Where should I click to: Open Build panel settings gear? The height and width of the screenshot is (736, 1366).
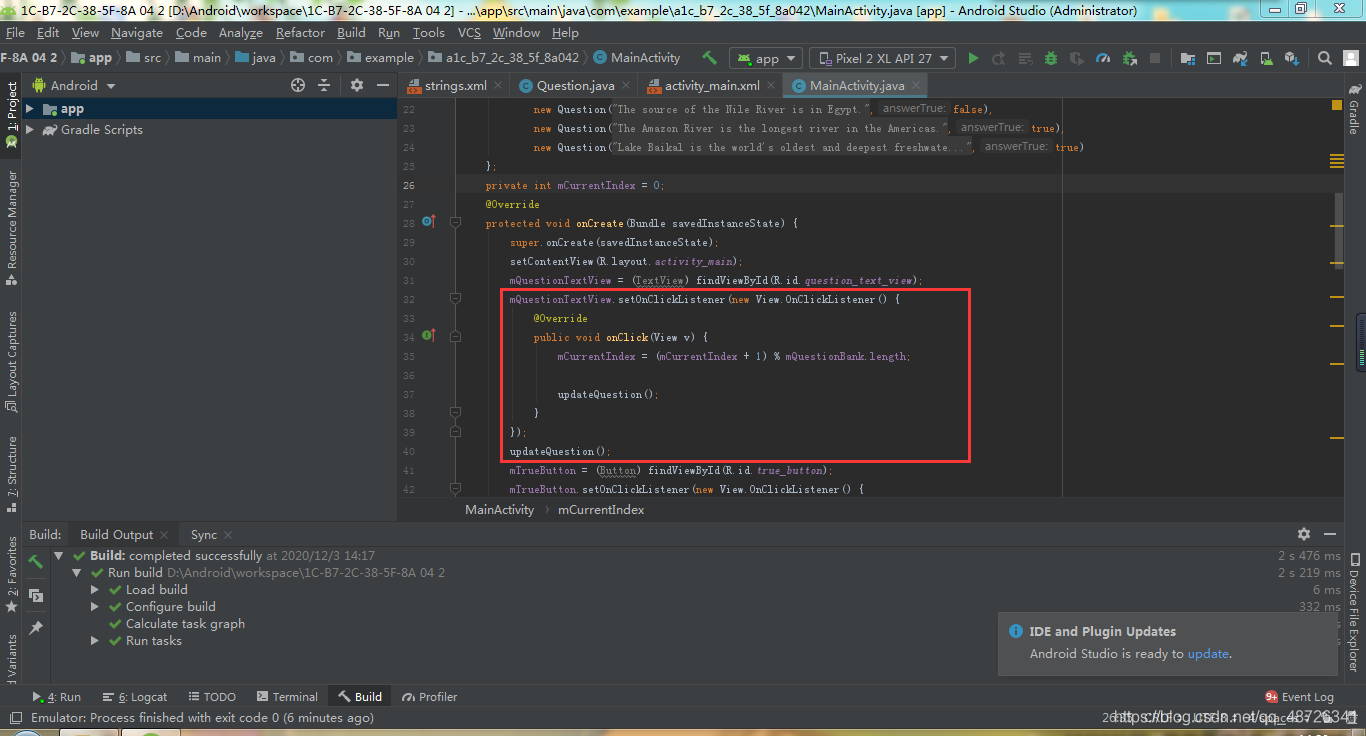tap(1304, 534)
